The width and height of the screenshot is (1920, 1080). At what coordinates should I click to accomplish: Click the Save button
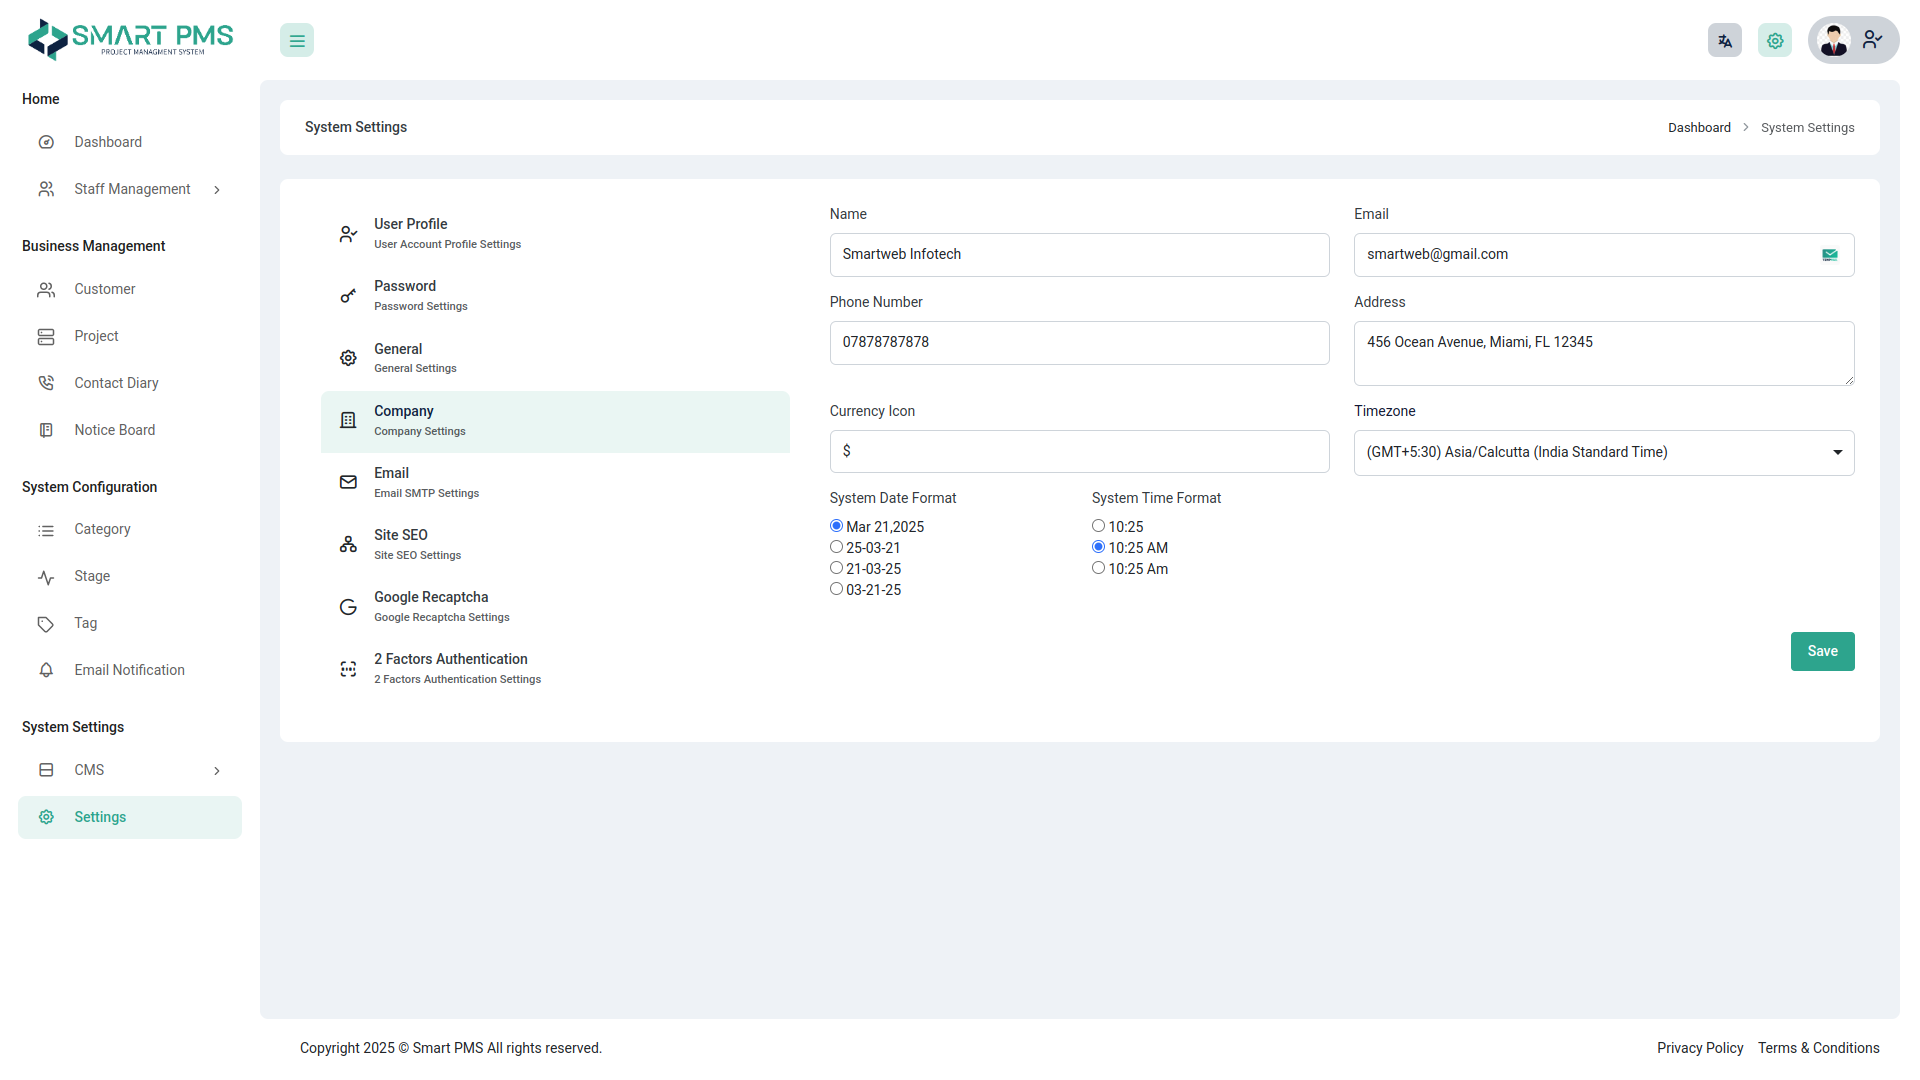pyautogui.click(x=1822, y=651)
